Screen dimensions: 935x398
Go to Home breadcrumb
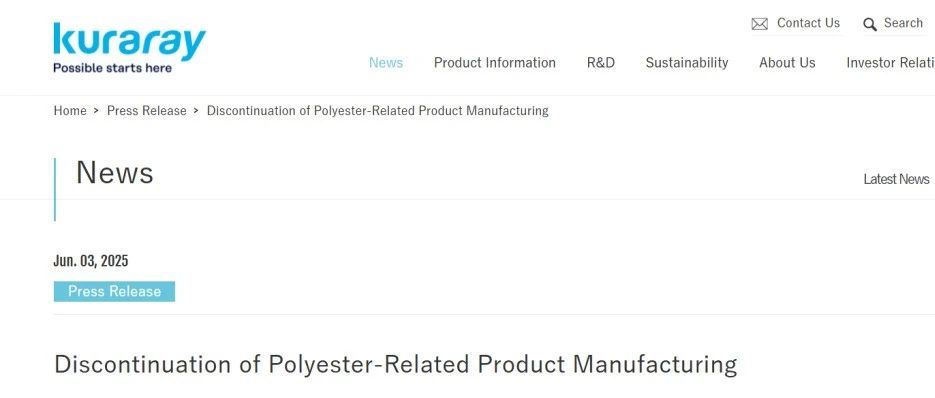[70, 110]
